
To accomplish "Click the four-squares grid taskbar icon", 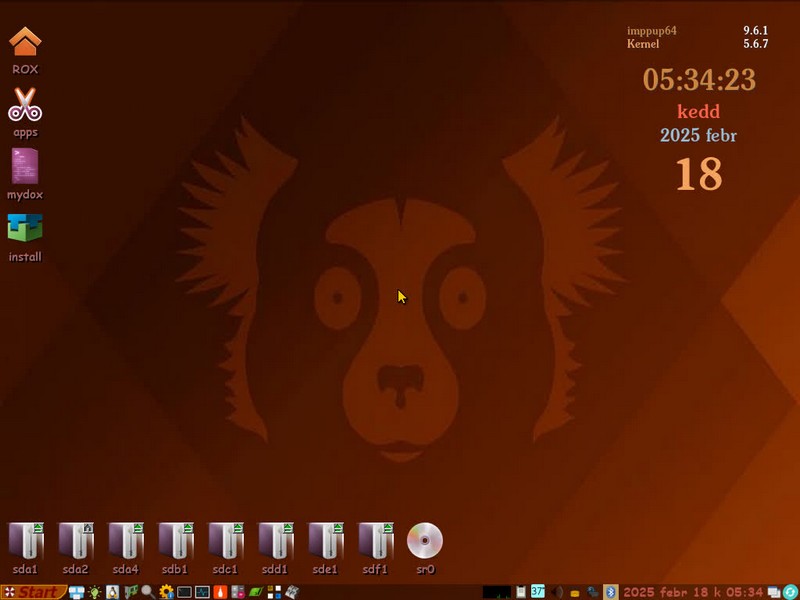I will coord(274,592).
